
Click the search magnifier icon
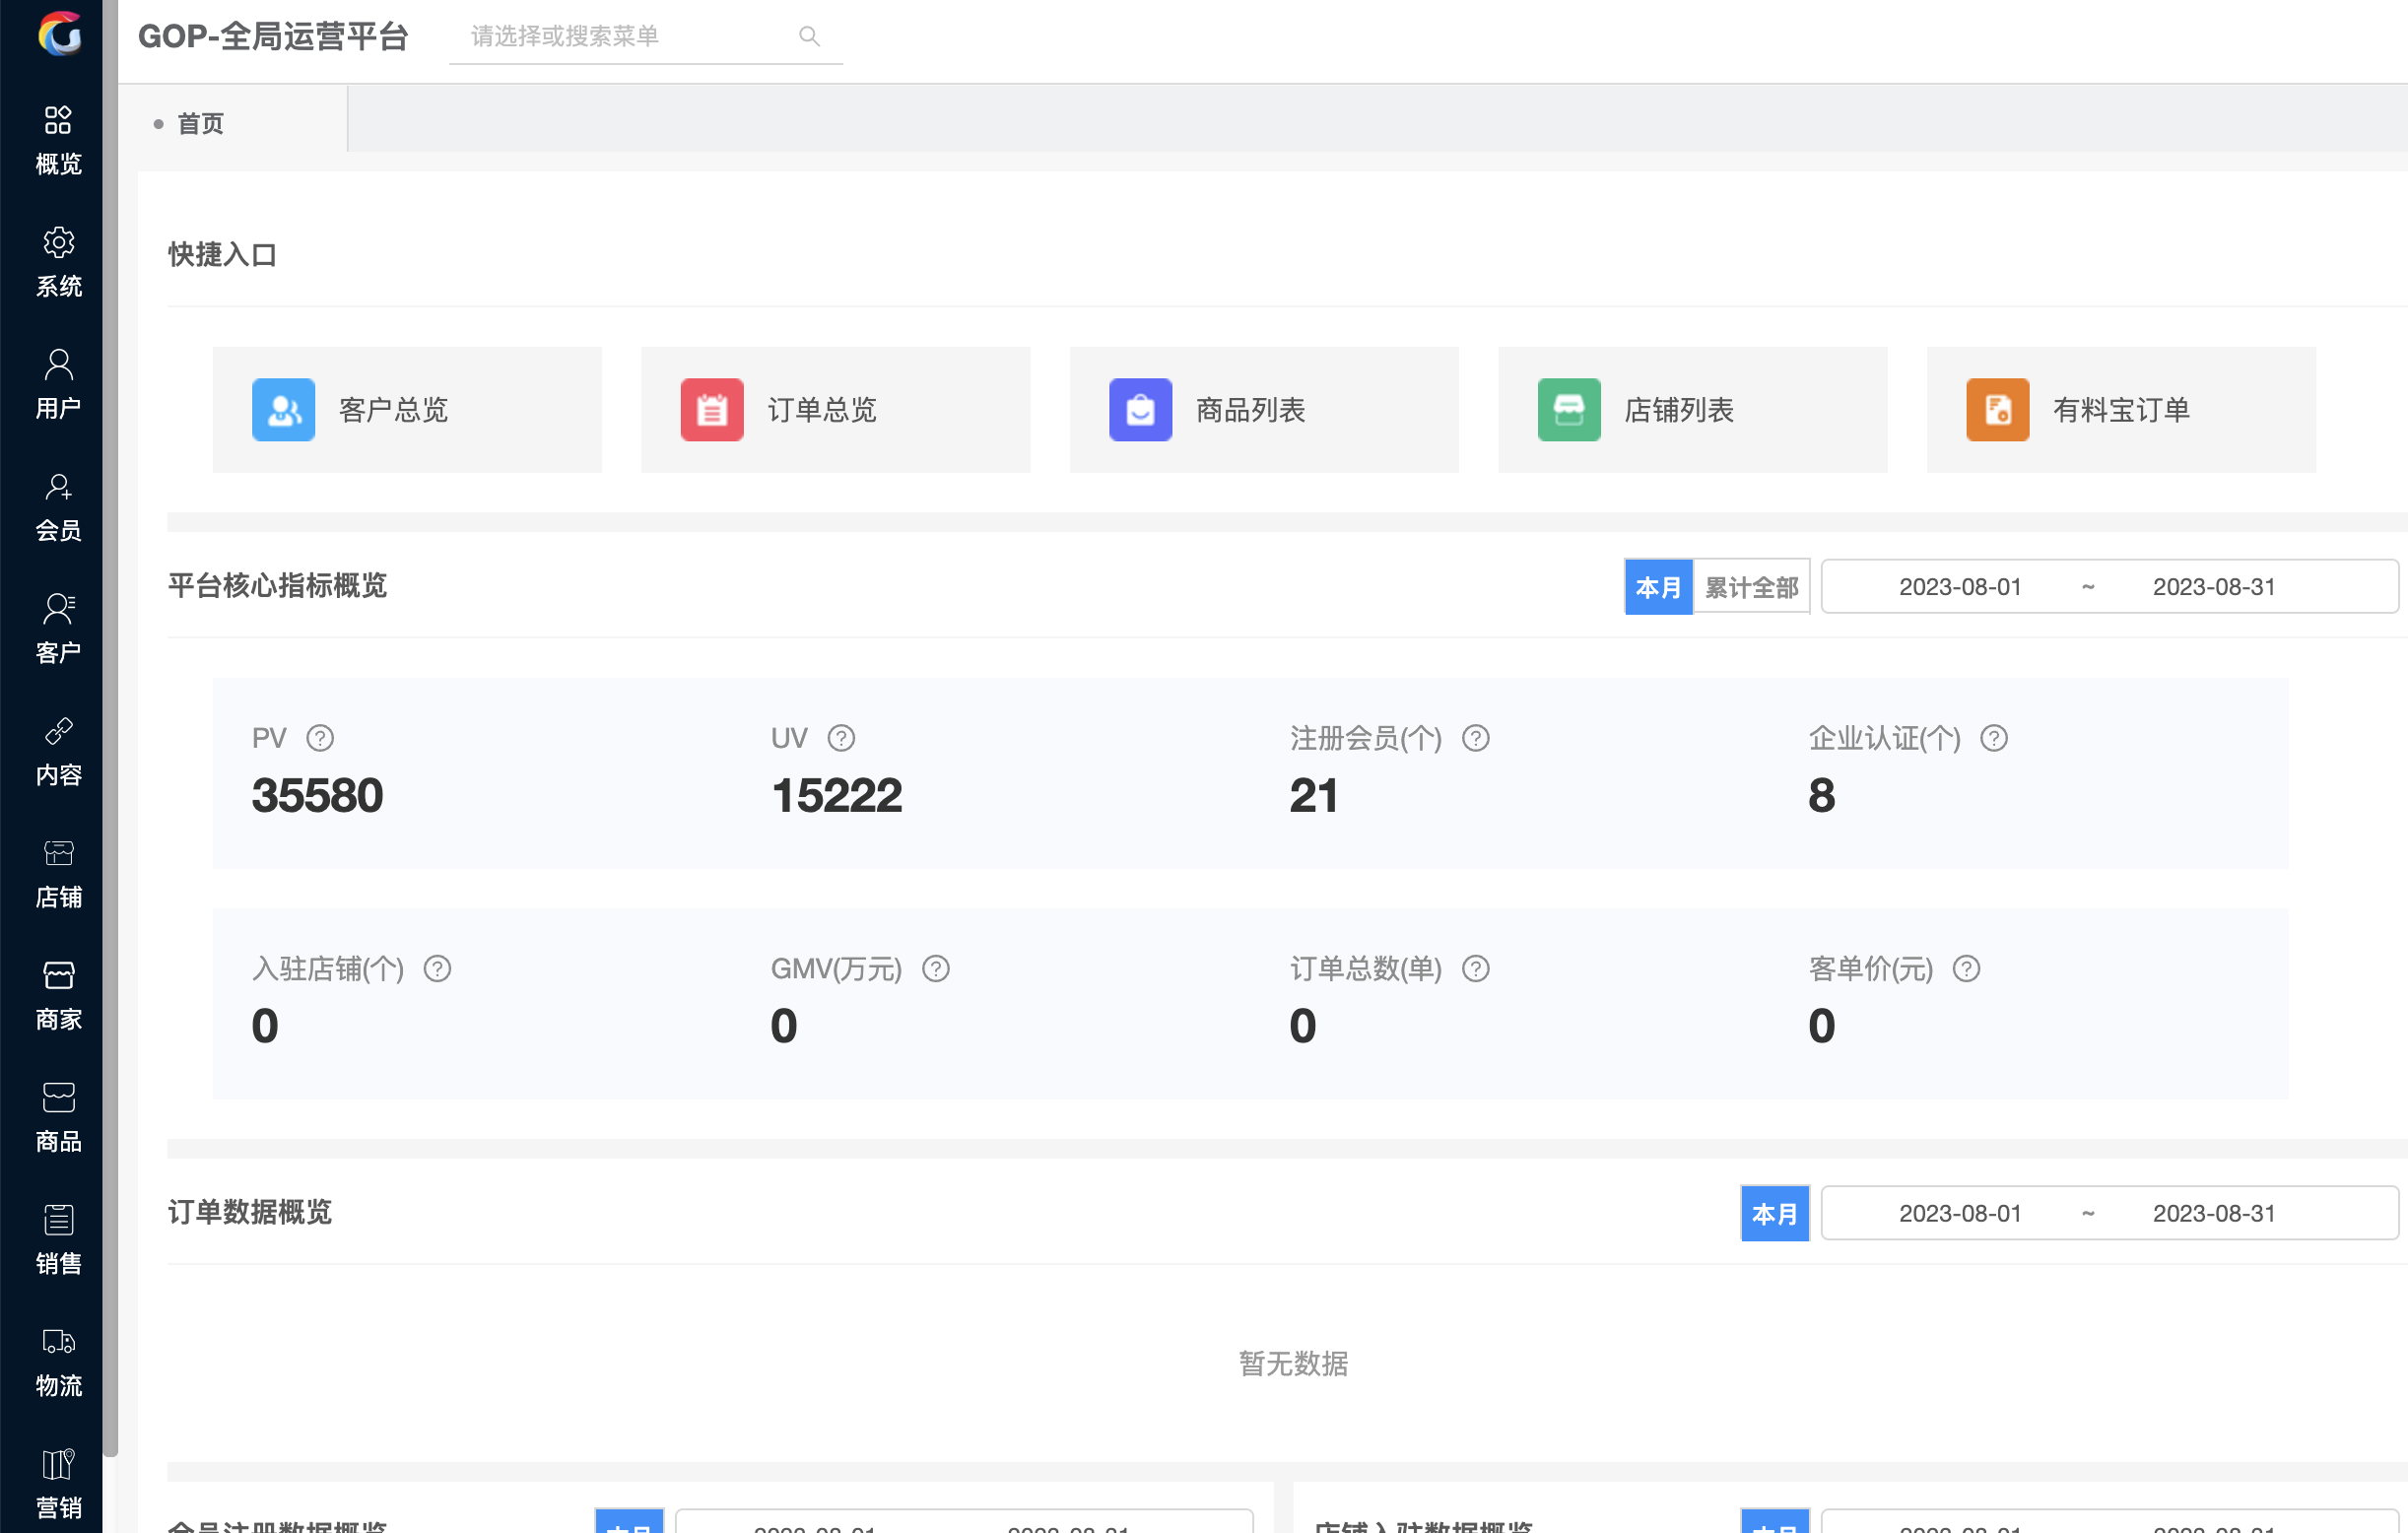(x=809, y=37)
